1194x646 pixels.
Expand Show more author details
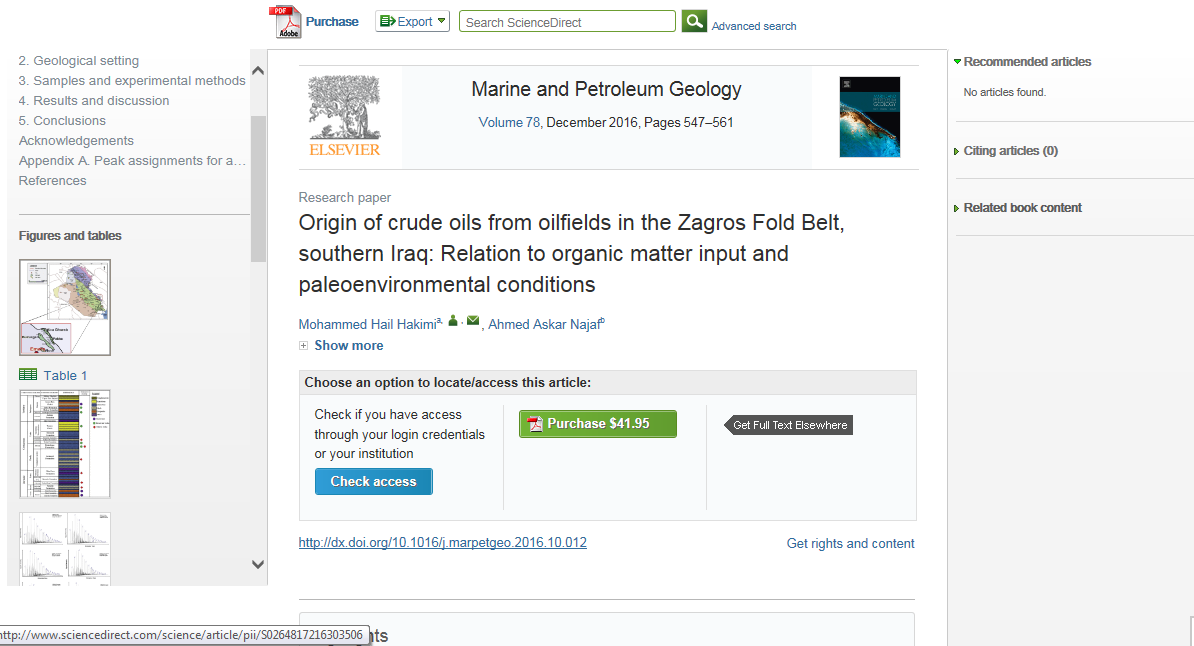pos(347,345)
